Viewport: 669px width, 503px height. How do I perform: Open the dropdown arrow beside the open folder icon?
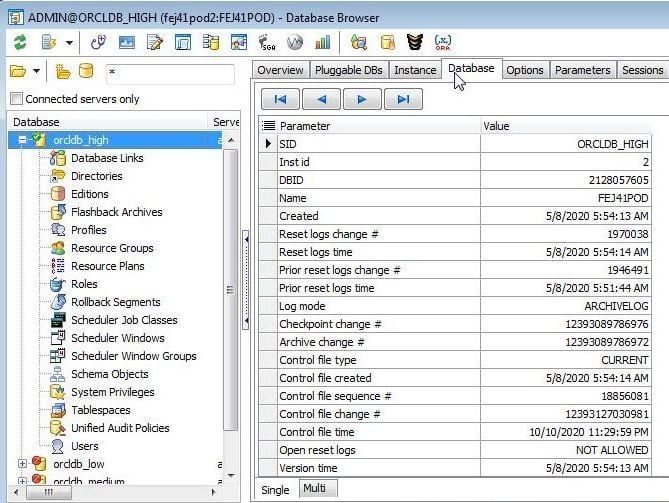pyautogui.click(x=36, y=71)
